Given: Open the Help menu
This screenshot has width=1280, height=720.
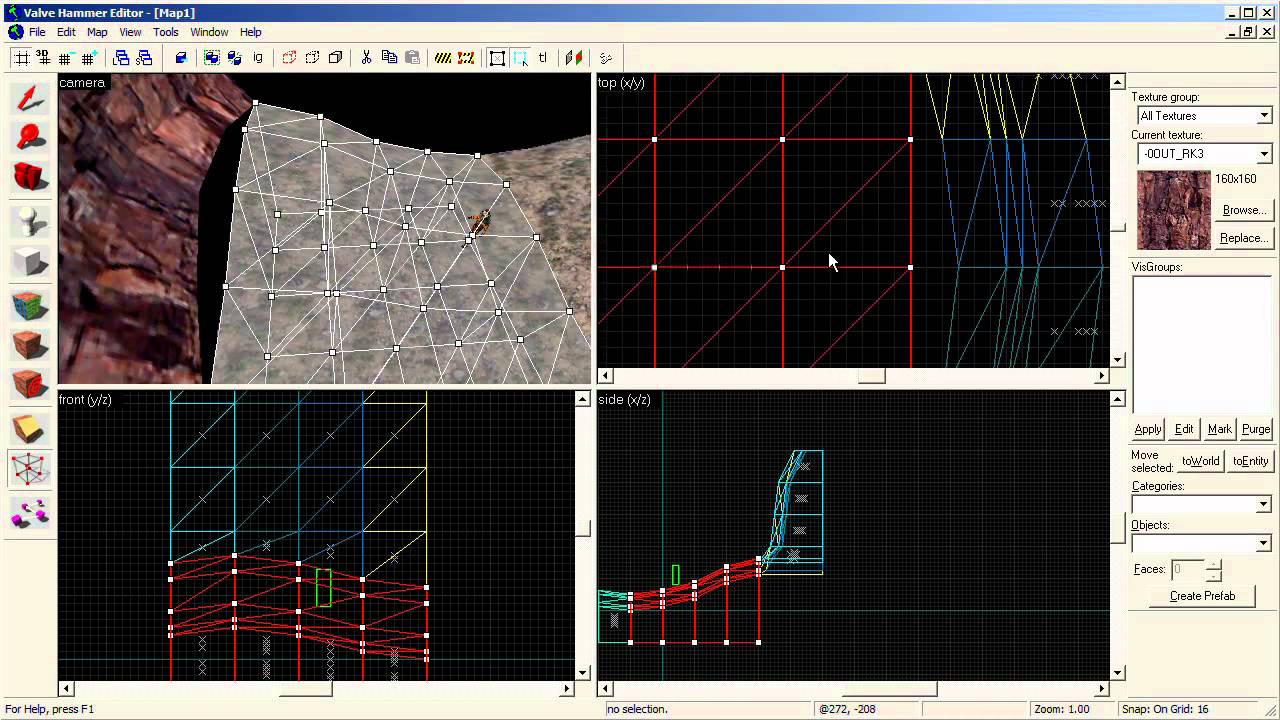Looking at the screenshot, I should pos(251,32).
